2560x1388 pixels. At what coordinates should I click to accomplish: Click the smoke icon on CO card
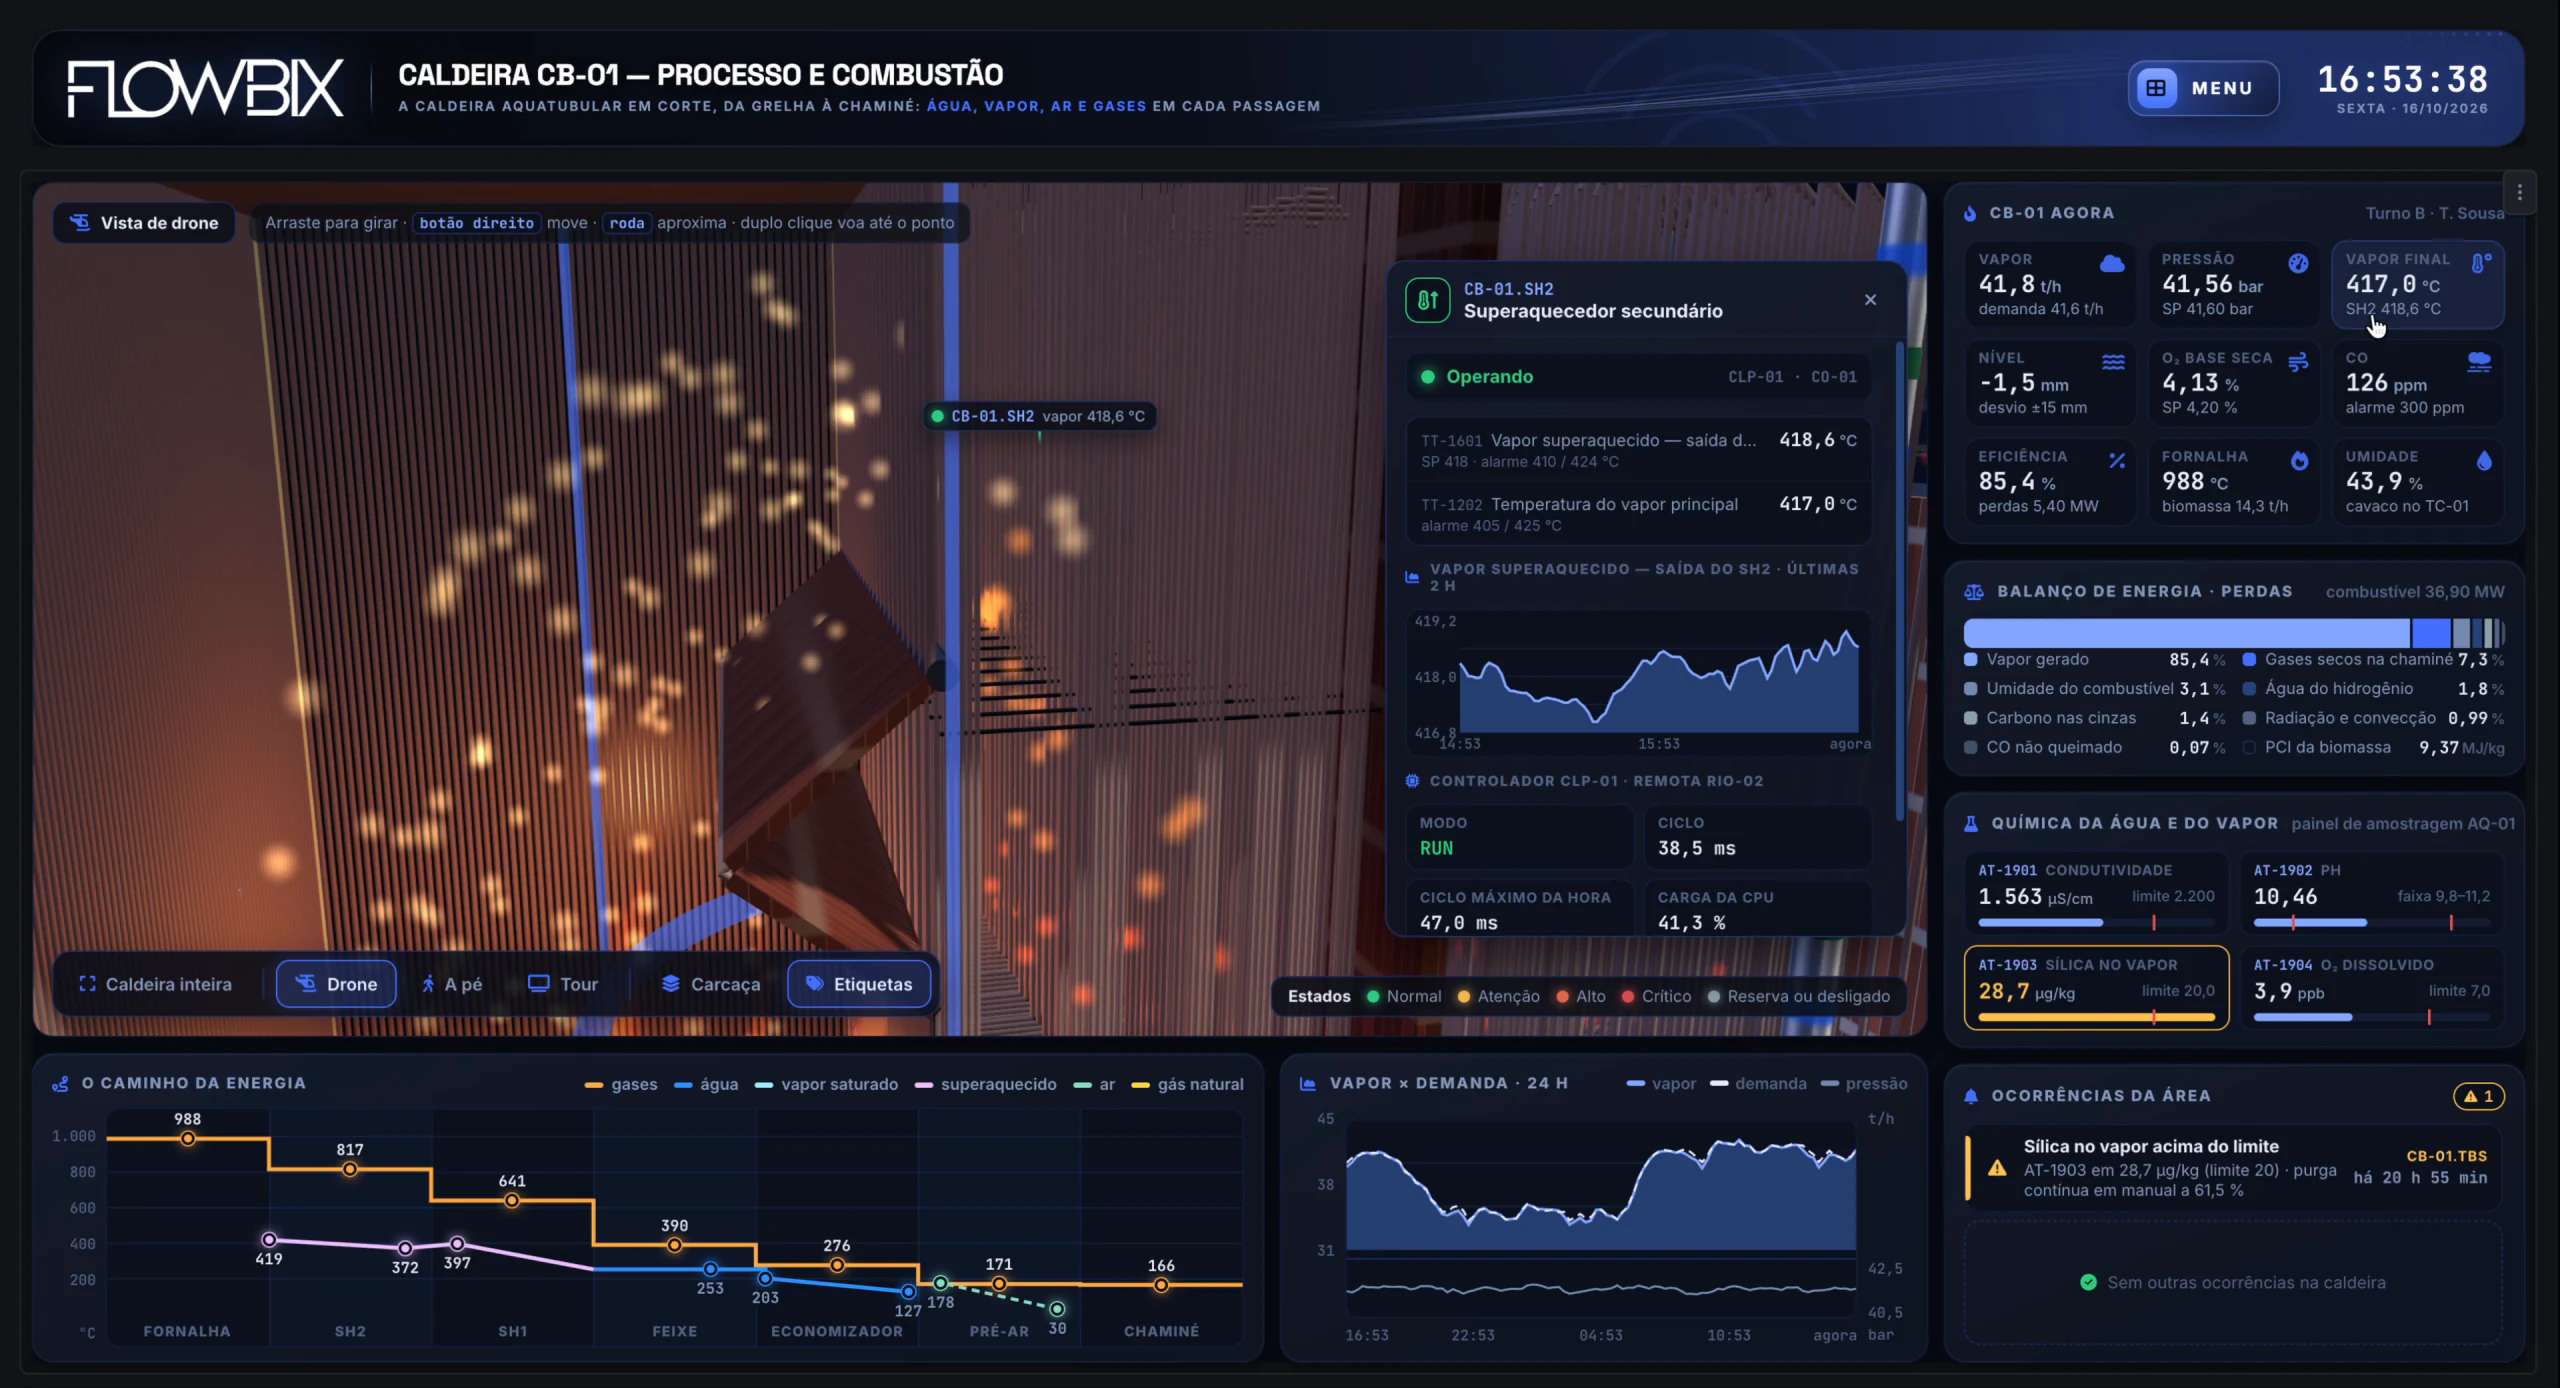click(x=2479, y=362)
